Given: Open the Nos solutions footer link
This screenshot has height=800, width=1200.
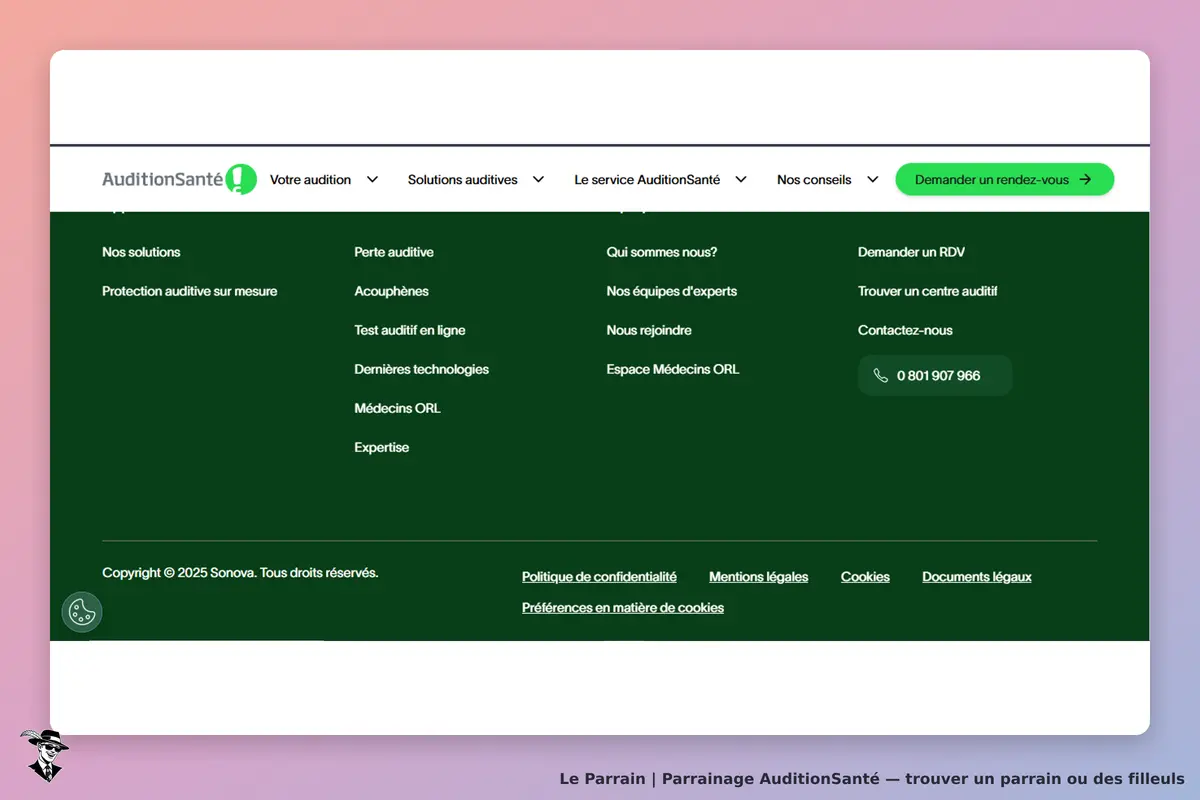Looking at the screenshot, I should pos(141,252).
